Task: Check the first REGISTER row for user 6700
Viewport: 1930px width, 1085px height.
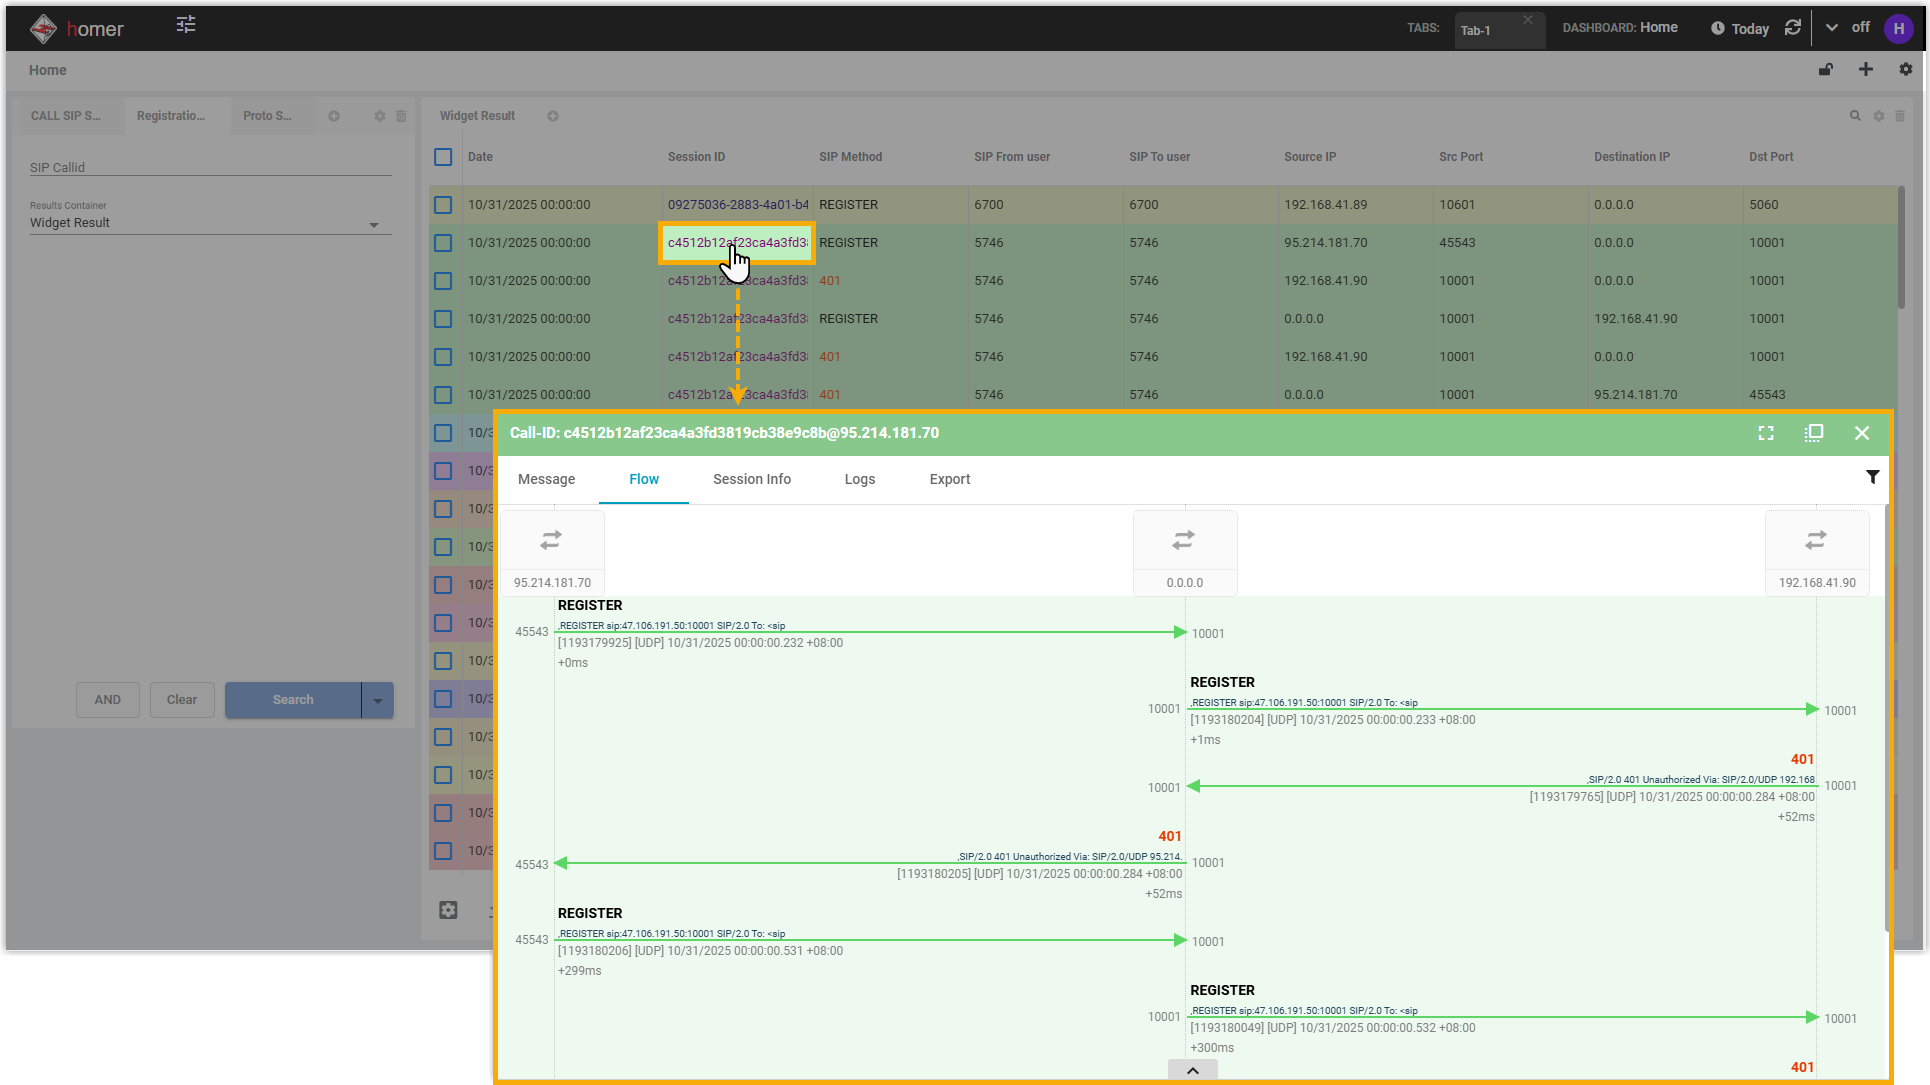Action: click(443, 205)
